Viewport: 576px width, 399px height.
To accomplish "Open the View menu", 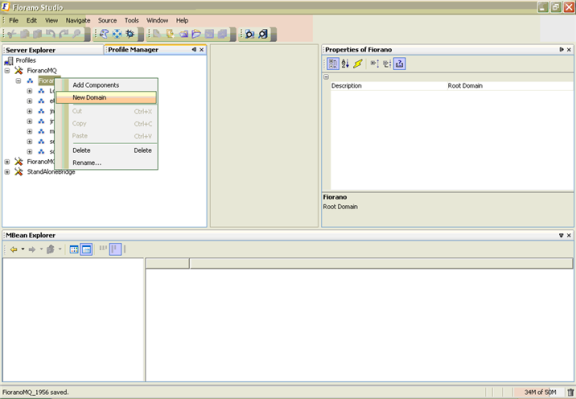I will click(x=51, y=21).
